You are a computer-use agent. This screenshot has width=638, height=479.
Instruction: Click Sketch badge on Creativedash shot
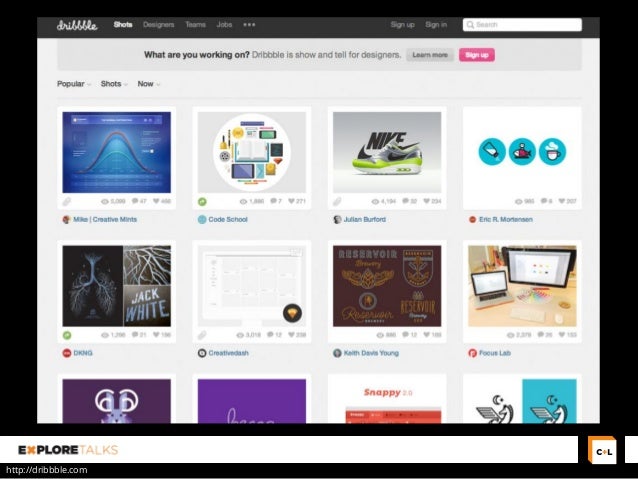[293, 313]
